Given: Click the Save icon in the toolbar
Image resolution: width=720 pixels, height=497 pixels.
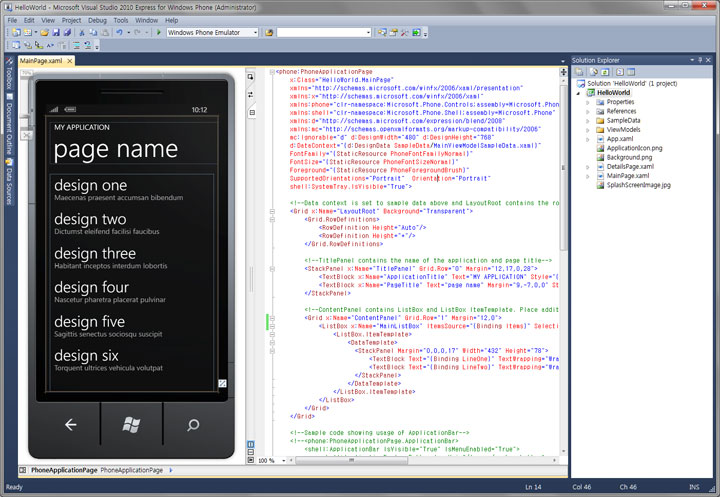Looking at the screenshot, I should click(x=55, y=32).
